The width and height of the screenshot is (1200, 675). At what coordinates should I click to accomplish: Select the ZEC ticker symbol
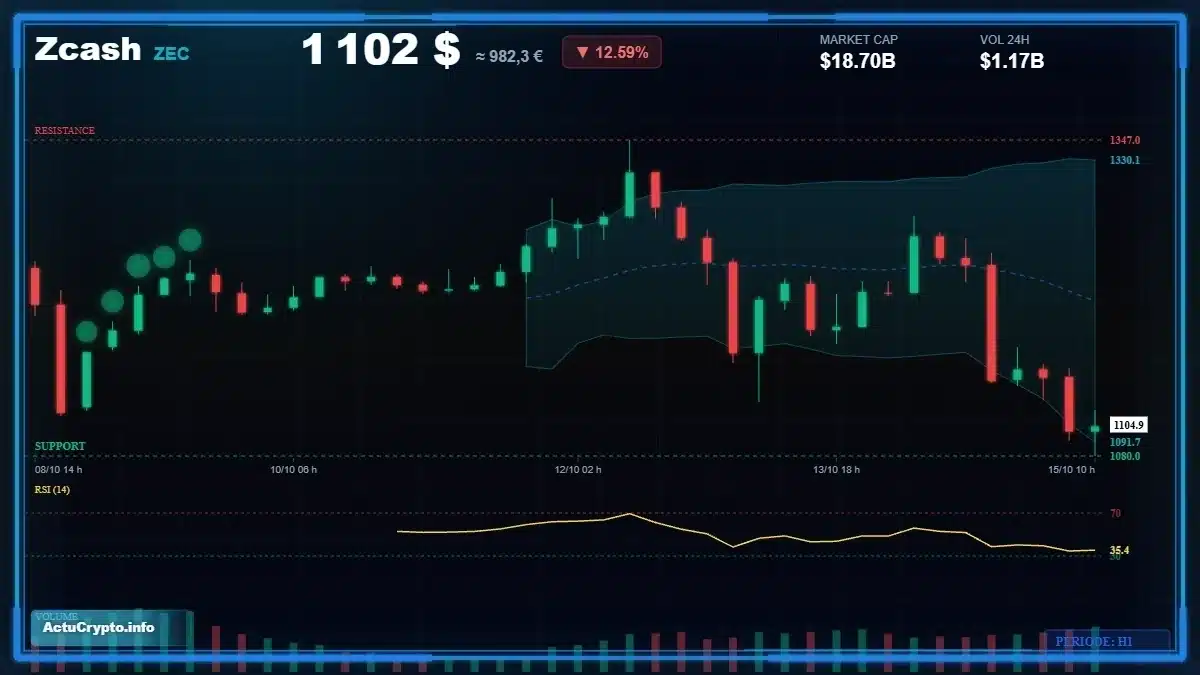point(171,54)
